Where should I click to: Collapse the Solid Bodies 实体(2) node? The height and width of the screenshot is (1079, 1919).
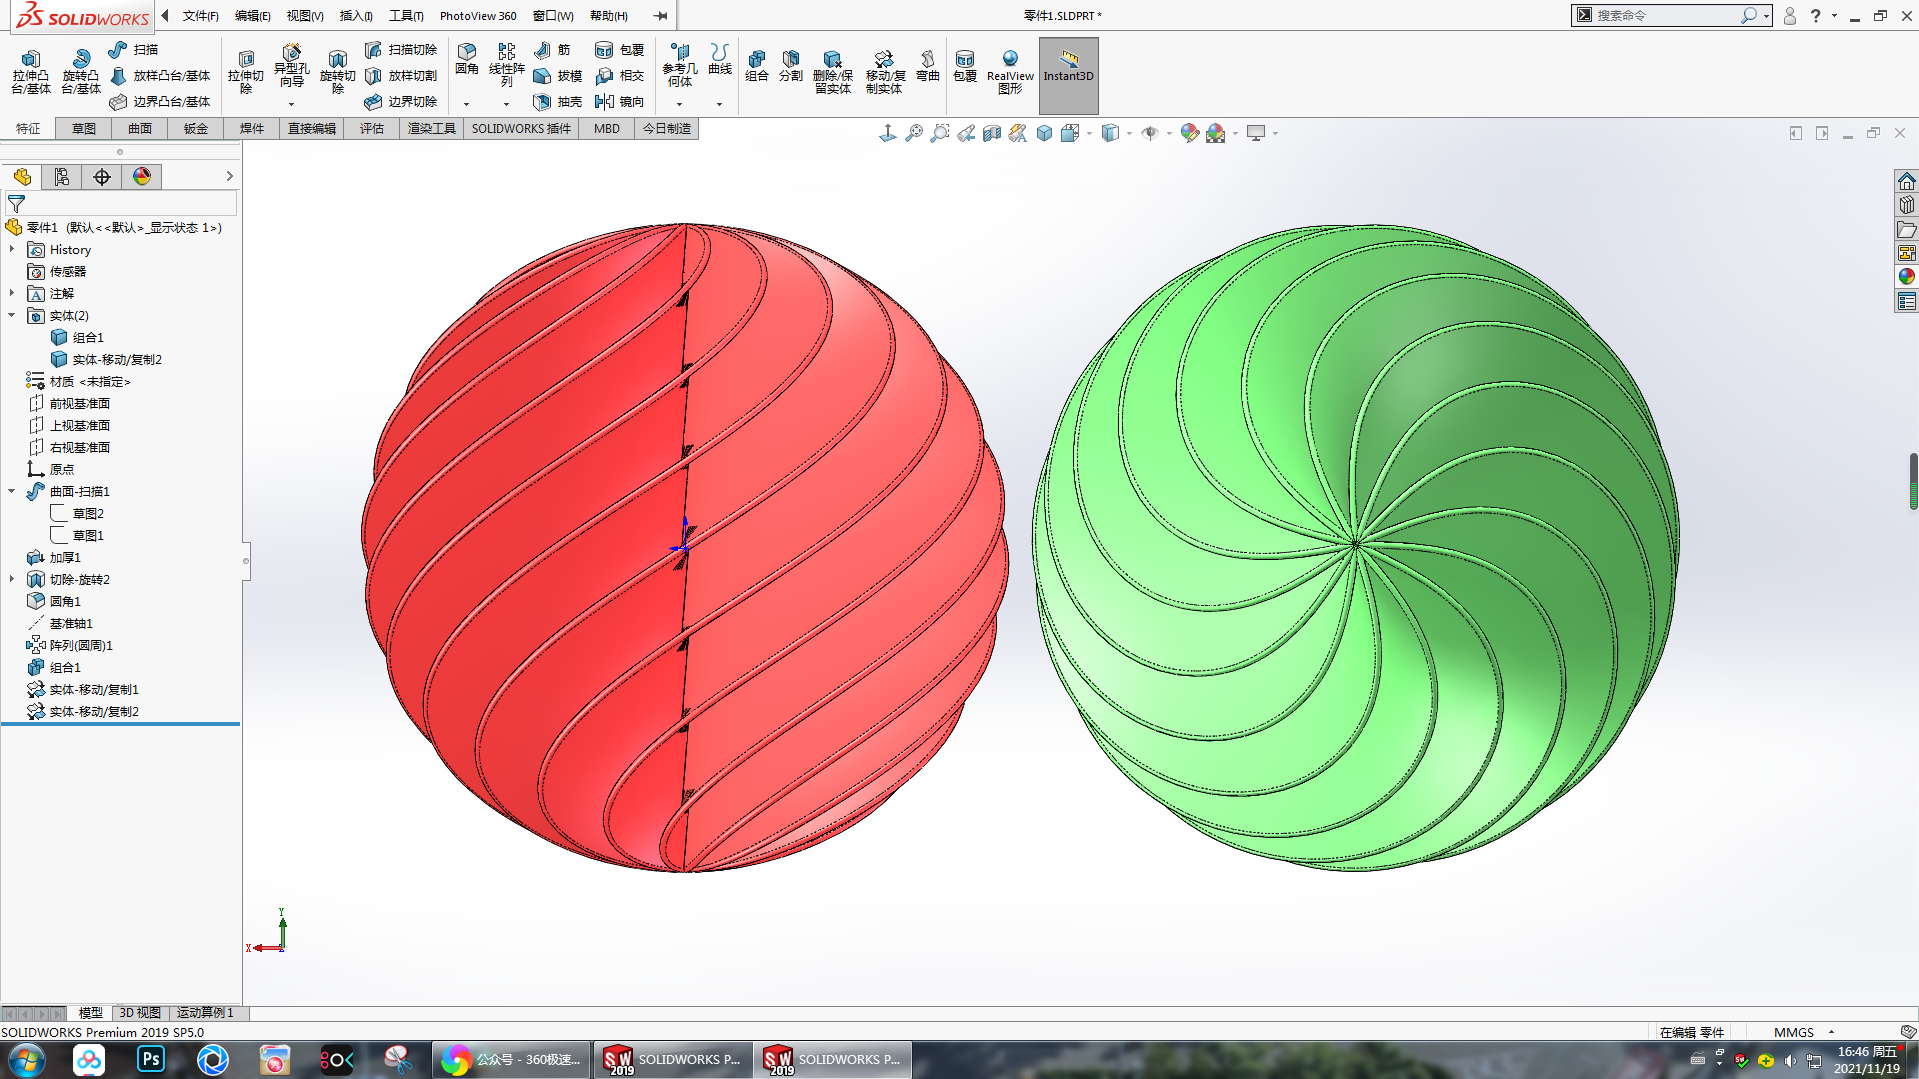12,315
